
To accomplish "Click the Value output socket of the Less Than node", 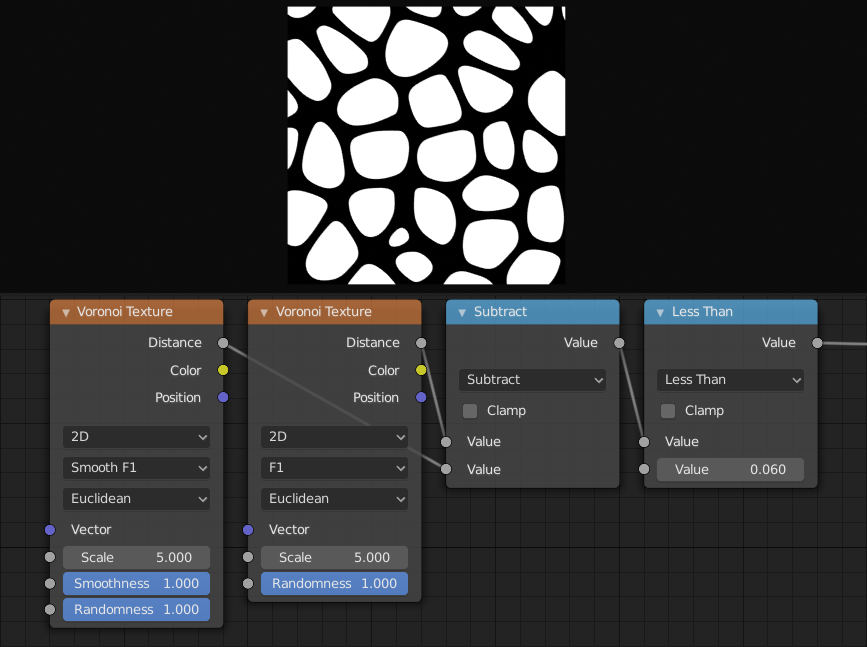I will (816, 342).
